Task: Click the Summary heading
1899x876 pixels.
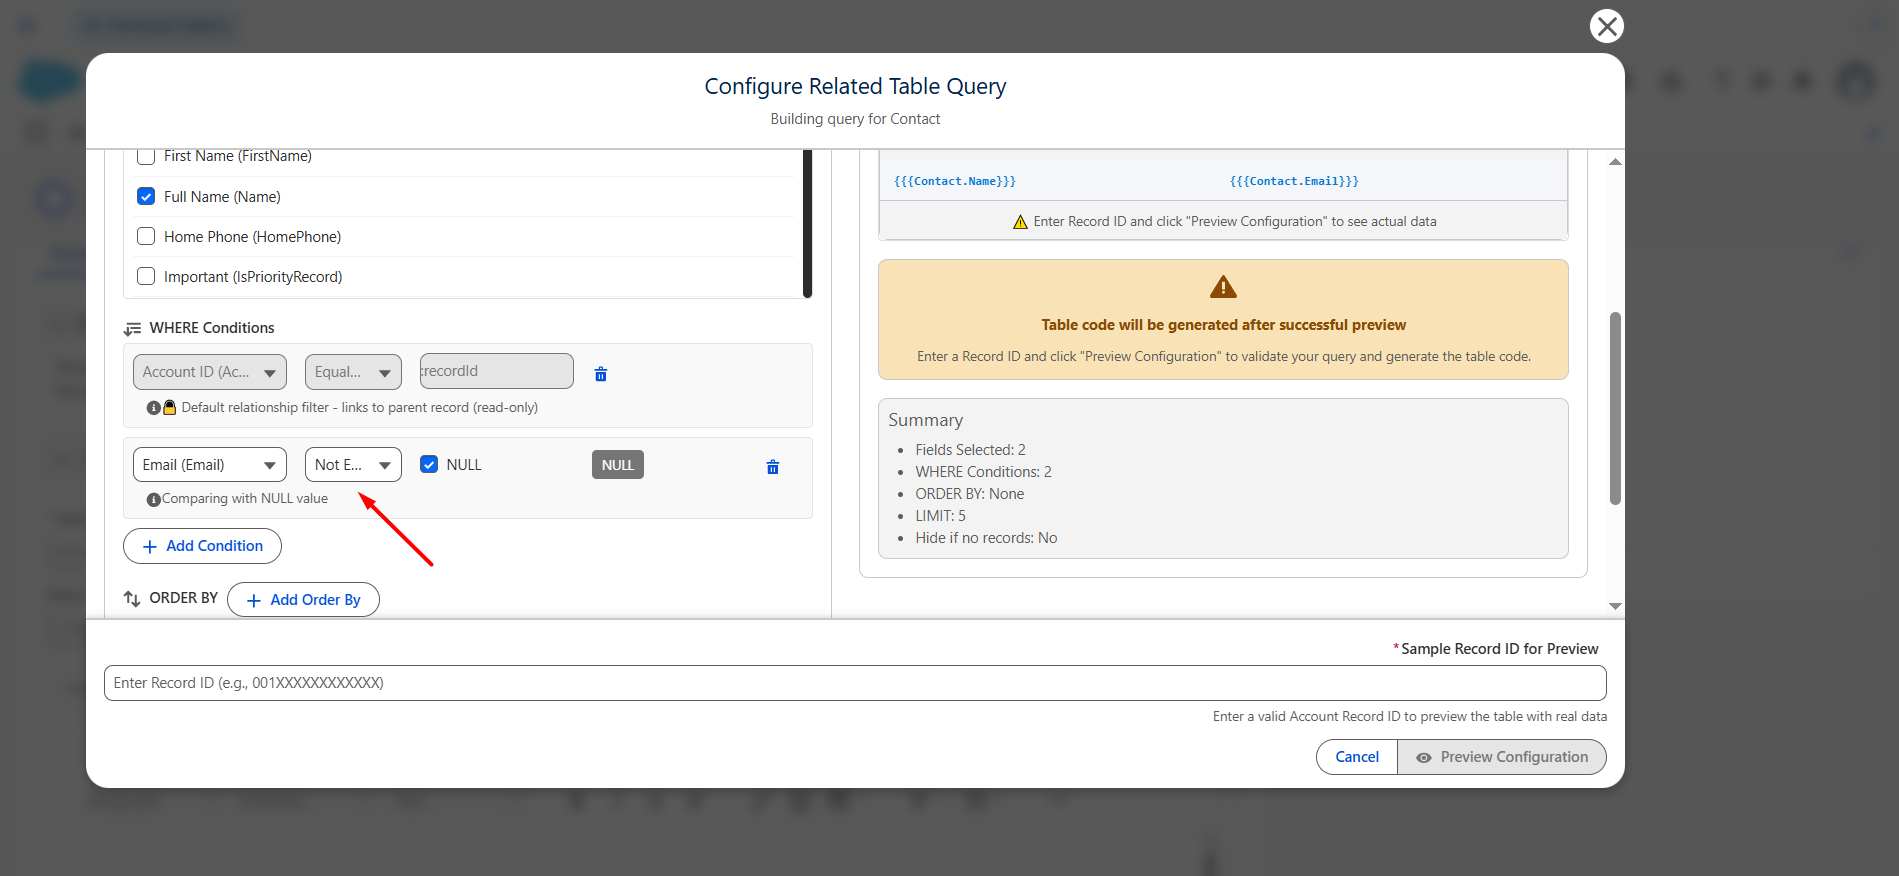Action: coord(926,420)
